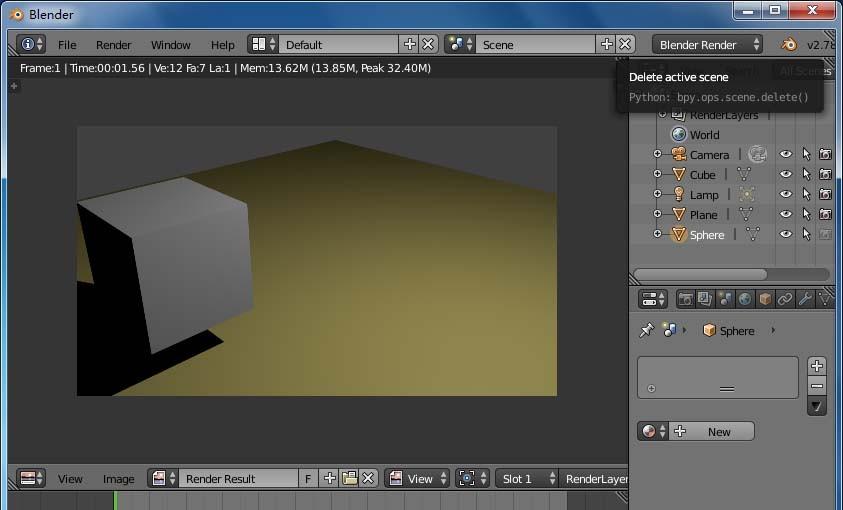The height and width of the screenshot is (510, 843).
Task: Browse materials with sphere icon dropdown
Action: [653, 431]
